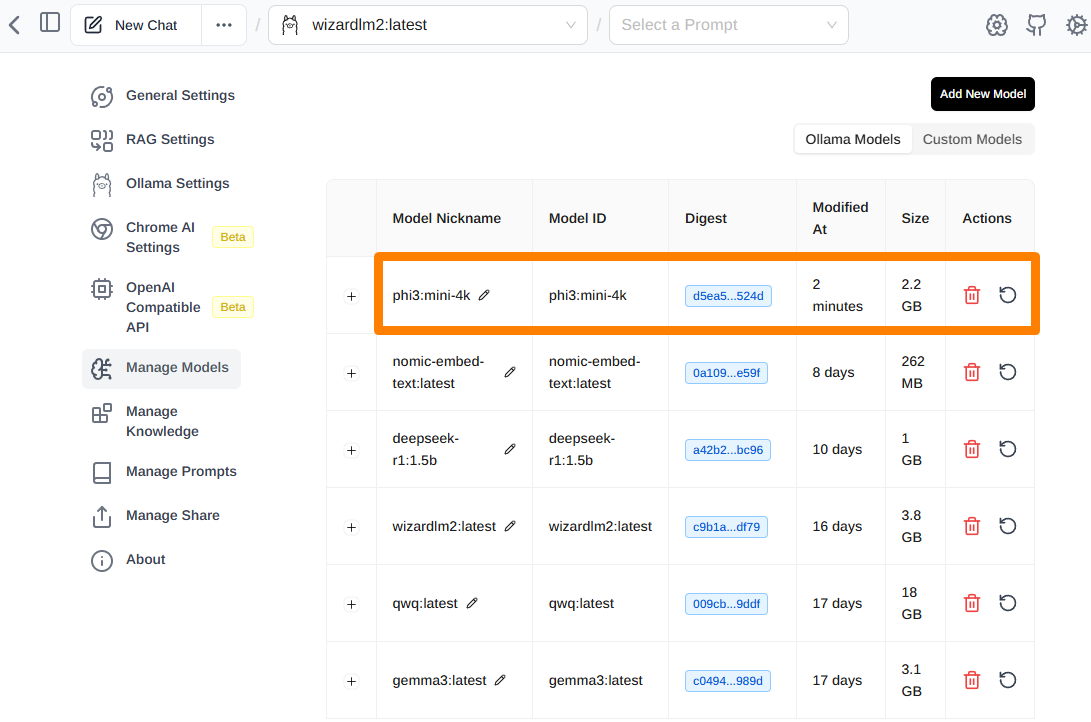The height and width of the screenshot is (722, 1091).
Task: Open the Select a Prompt dropdown
Action: (x=728, y=25)
